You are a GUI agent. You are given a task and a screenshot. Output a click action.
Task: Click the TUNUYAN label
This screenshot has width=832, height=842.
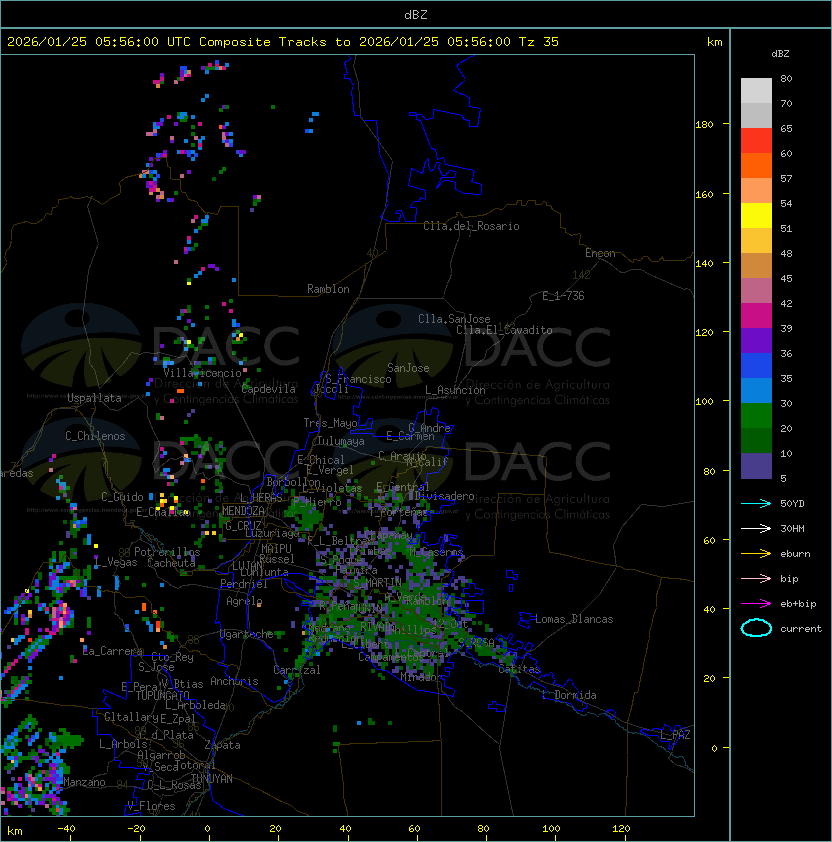click(212, 779)
